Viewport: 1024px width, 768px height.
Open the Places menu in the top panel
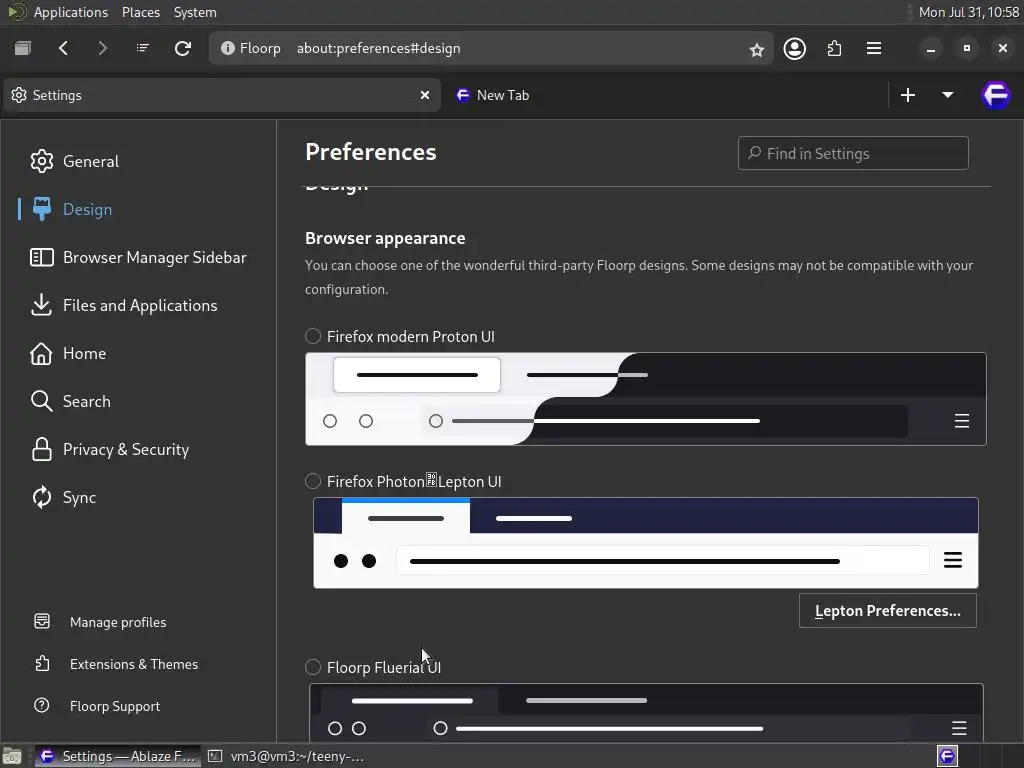click(140, 12)
